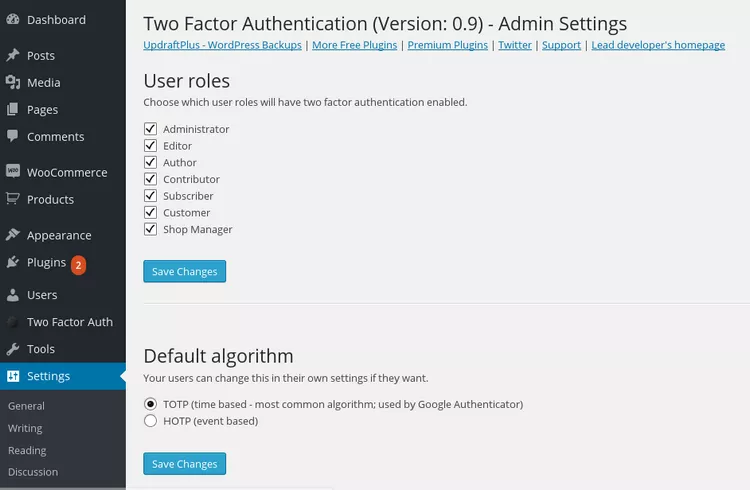Image resolution: width=750 pixels, height=490 pixels.
Task: Click the Dashboard gauge icon
Action: tap(13, 20)
